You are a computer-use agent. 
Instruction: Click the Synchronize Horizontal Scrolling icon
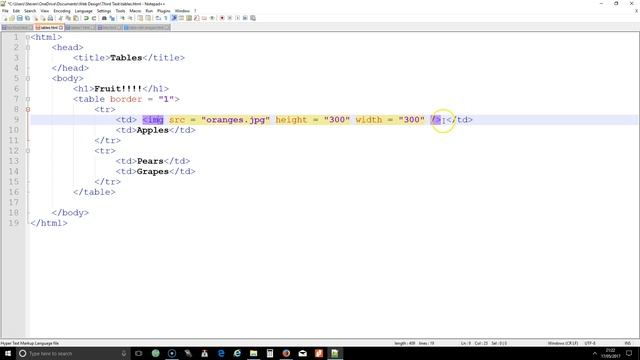[x=148, y=18]
